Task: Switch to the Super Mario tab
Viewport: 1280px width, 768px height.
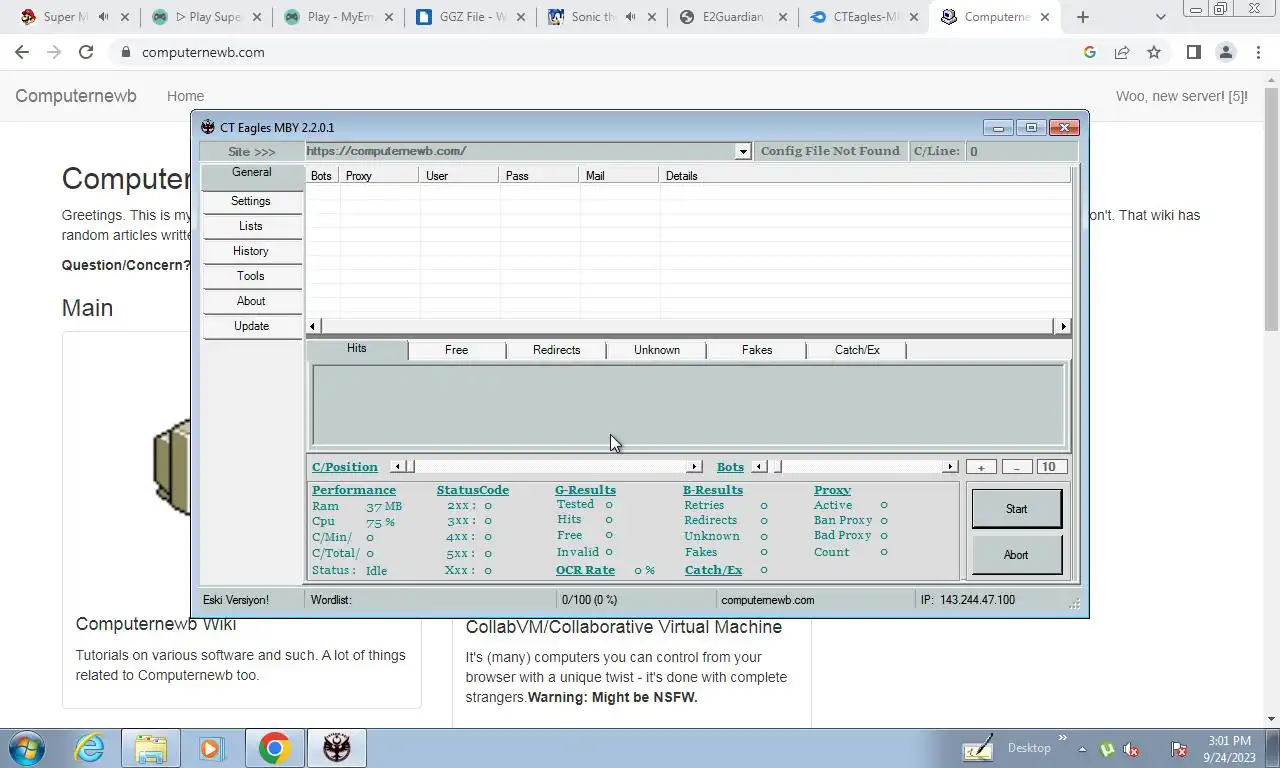Action: click(x=66, y=17)
